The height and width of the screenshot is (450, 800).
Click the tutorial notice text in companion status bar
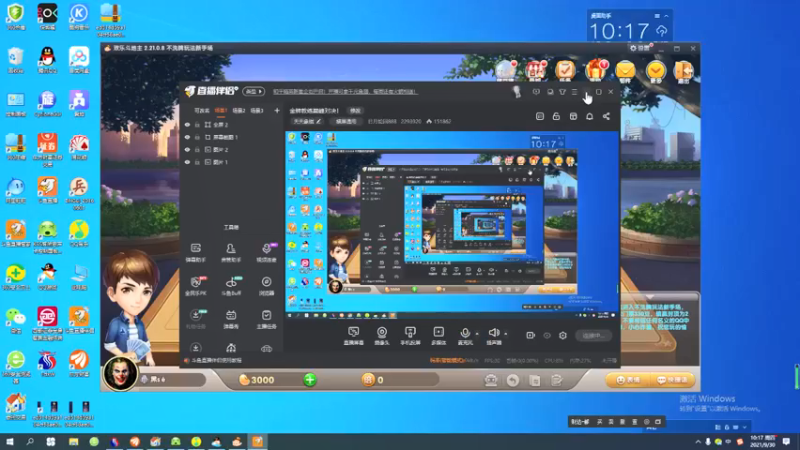tap(217, 361)
